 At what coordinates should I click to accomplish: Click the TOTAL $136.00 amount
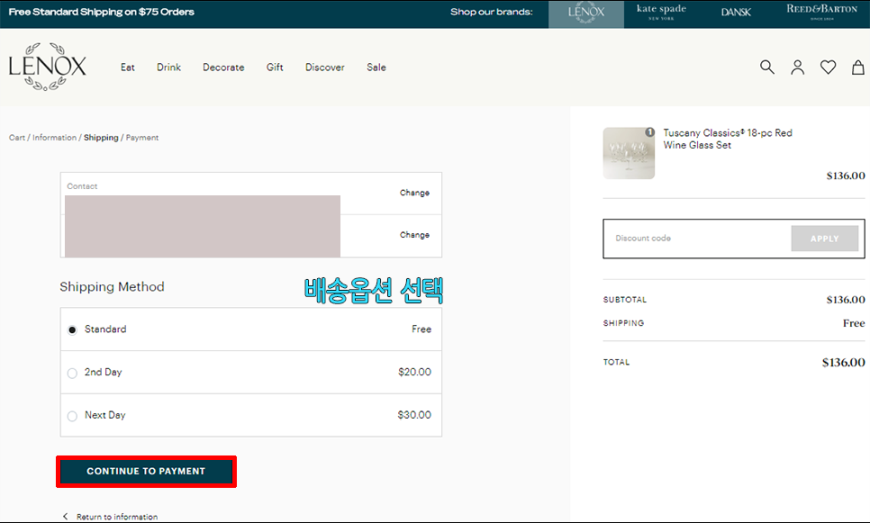point(843,363)
